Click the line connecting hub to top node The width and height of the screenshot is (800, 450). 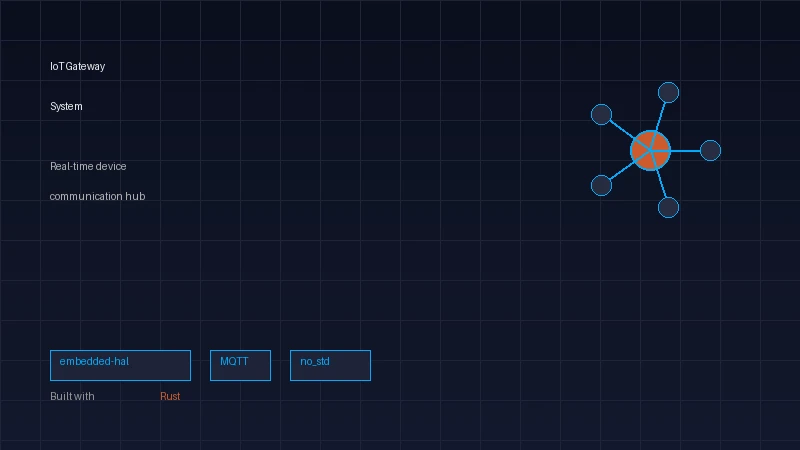pyautogui.click(x=661, y=117)
